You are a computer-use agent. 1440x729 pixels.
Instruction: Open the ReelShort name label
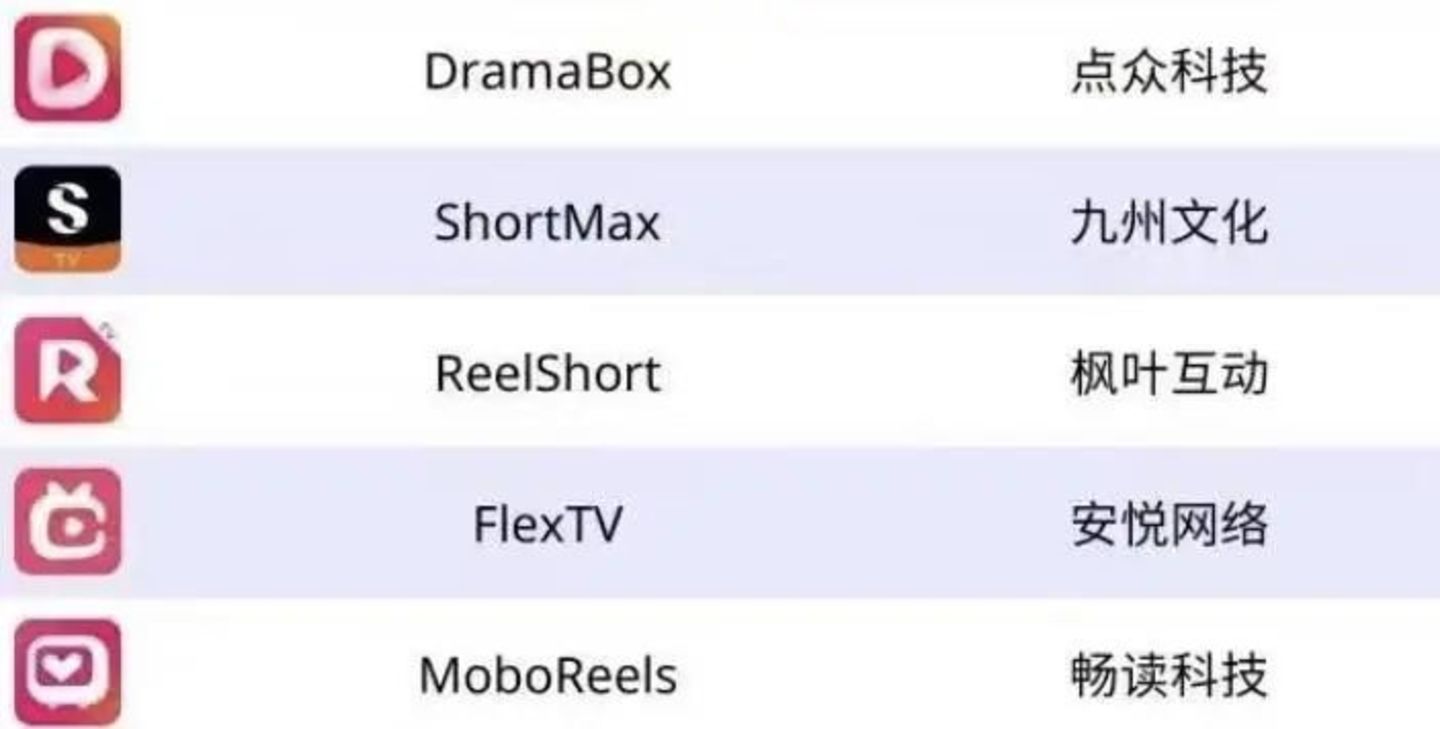pyautogui.click(x=547, y=374)
